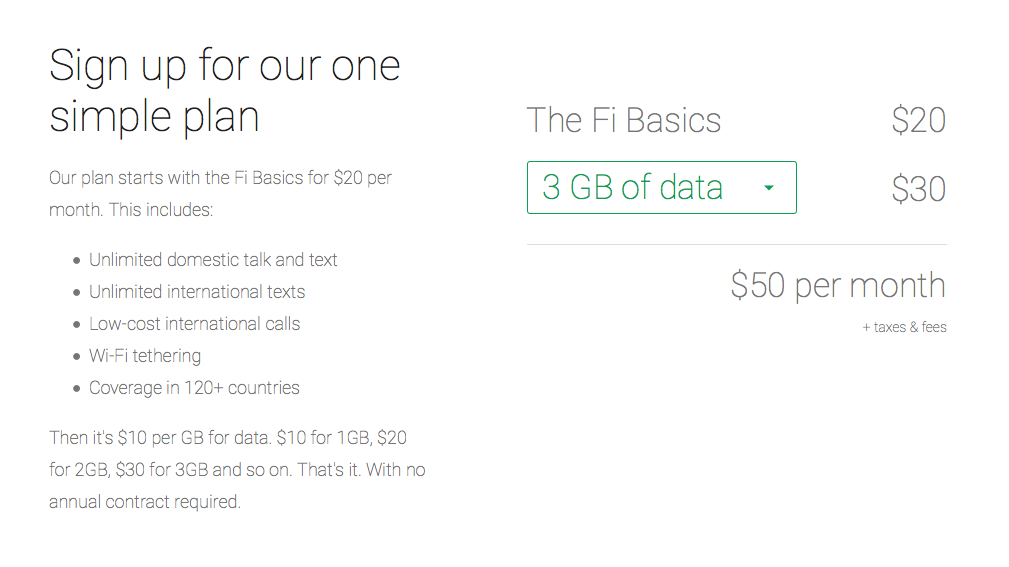Viewport: 1009px width, 567px height.
Task: Click the $20 Fi Basics price
Action: 918,120
